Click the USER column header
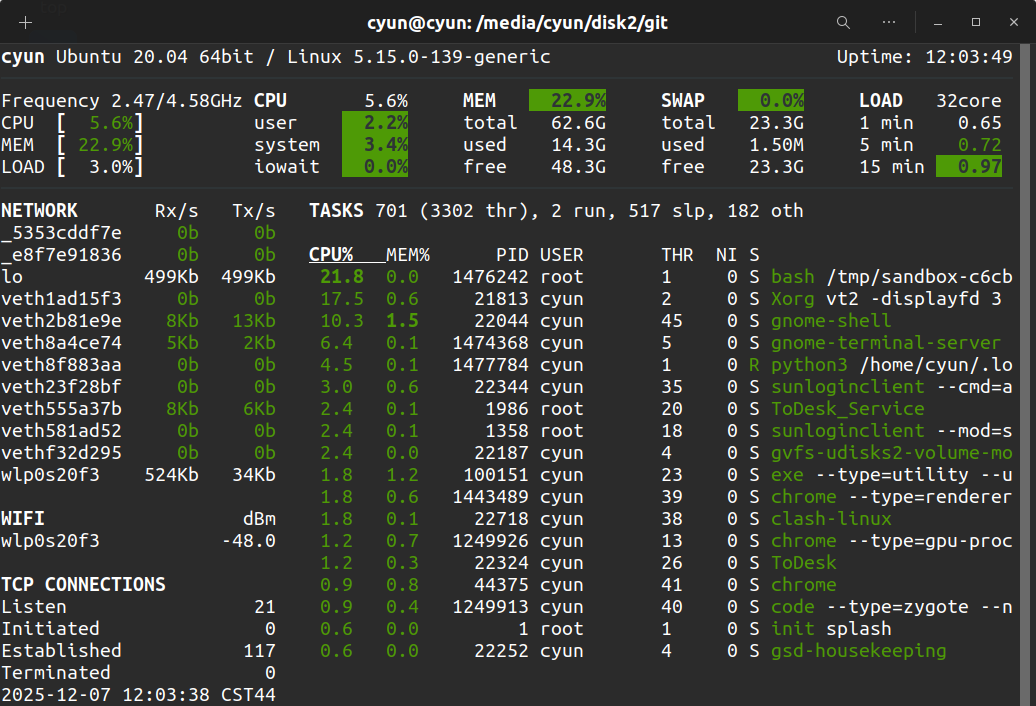Viewport: 1036px width, 706px height. coord(562,255)
